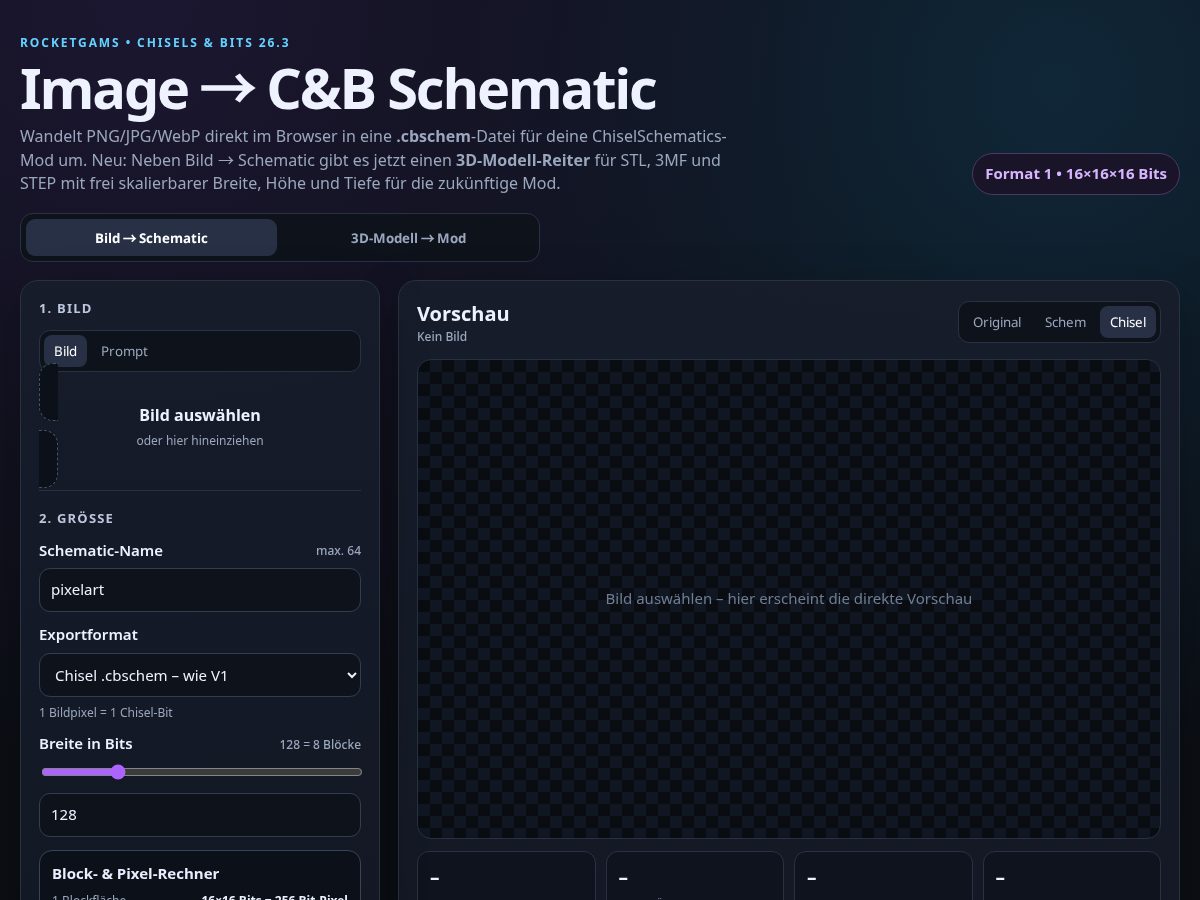Switch to the Bild → Schematic tab

[151, 238]
